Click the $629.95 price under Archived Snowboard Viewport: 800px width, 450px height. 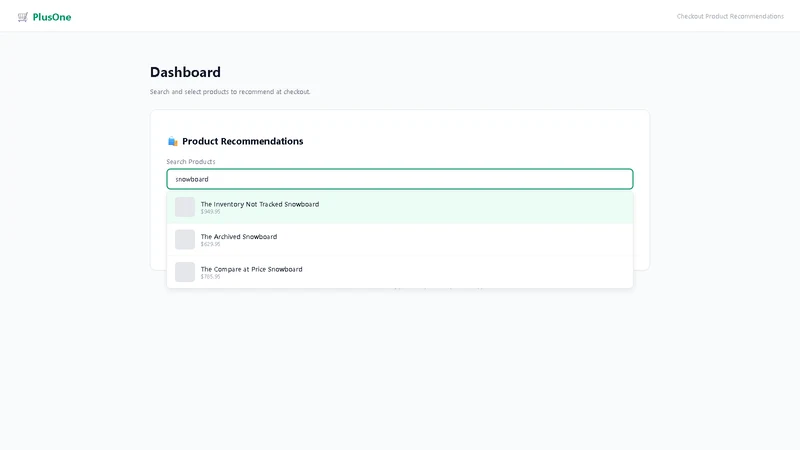tap(210, 244)
